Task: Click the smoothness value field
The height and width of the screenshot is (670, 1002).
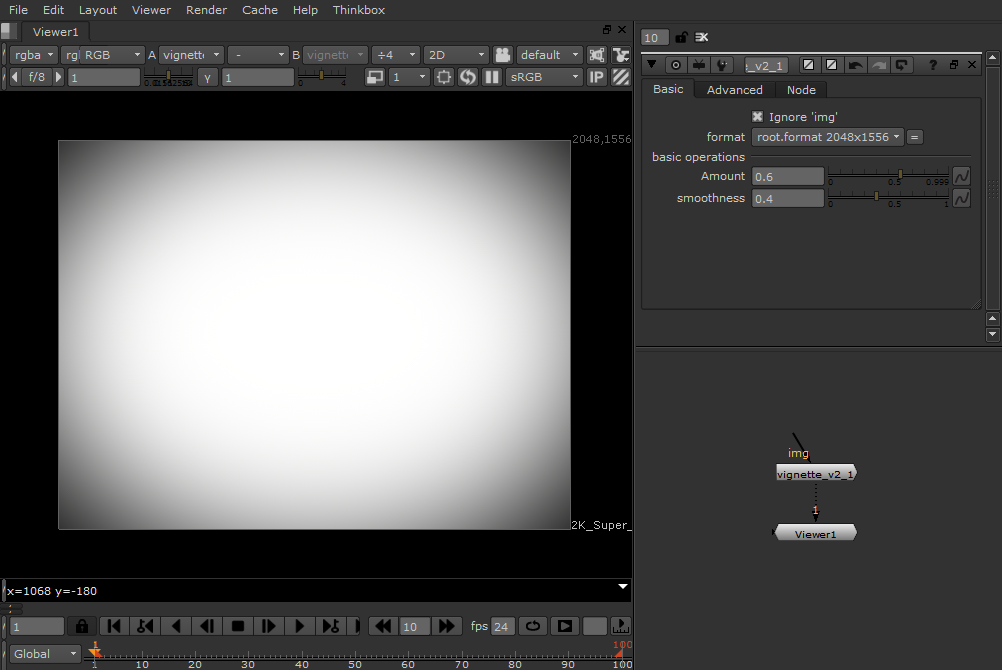Action: (x=788, y=199)
